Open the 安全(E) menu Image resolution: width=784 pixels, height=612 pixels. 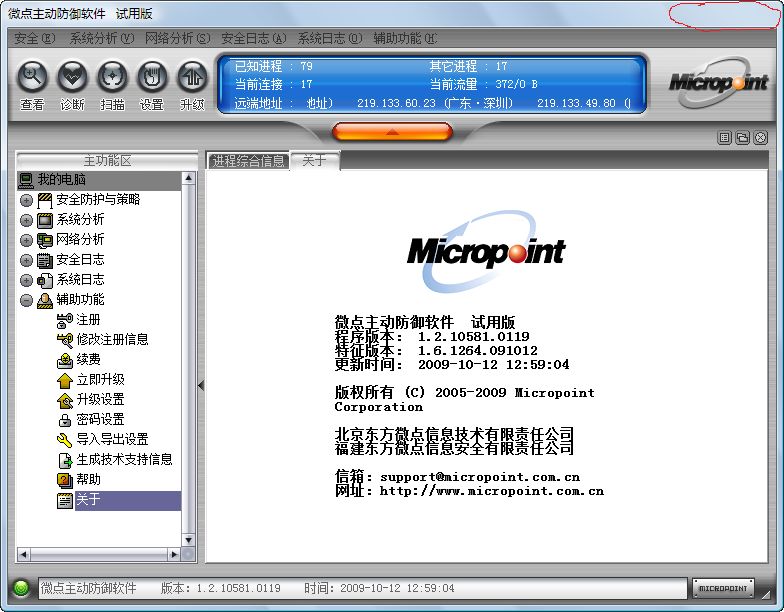click(x=34, y=38)
